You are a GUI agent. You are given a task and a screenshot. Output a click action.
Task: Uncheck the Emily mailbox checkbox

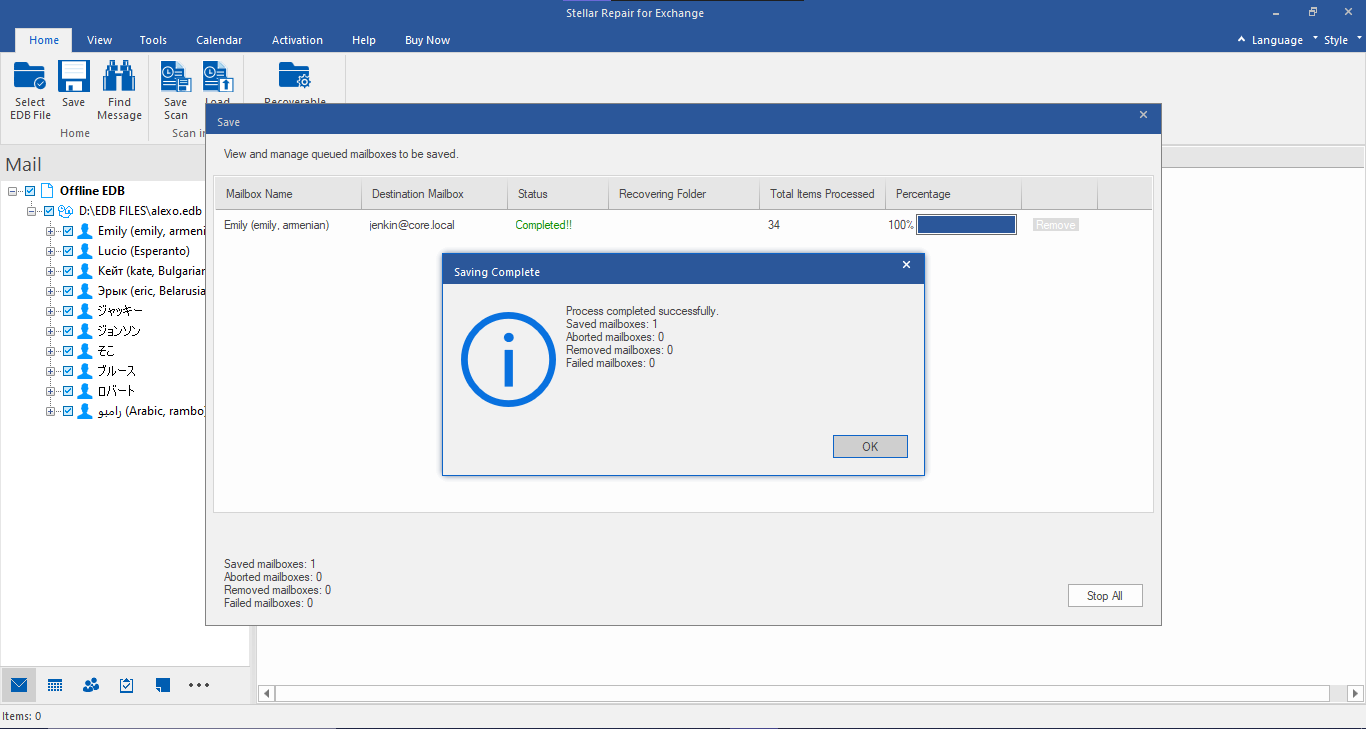pyautogui.click(x=68, y=231)
